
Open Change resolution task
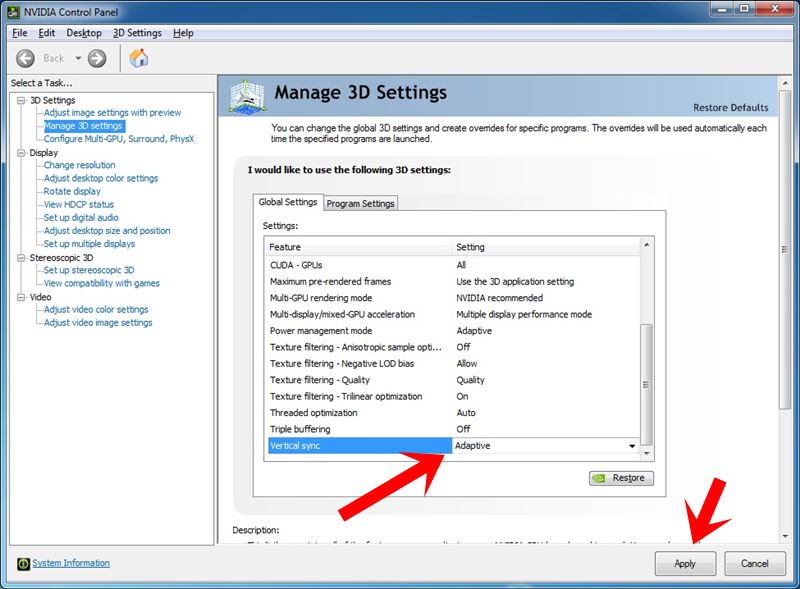pyautogui.click(x=80, y=165)
